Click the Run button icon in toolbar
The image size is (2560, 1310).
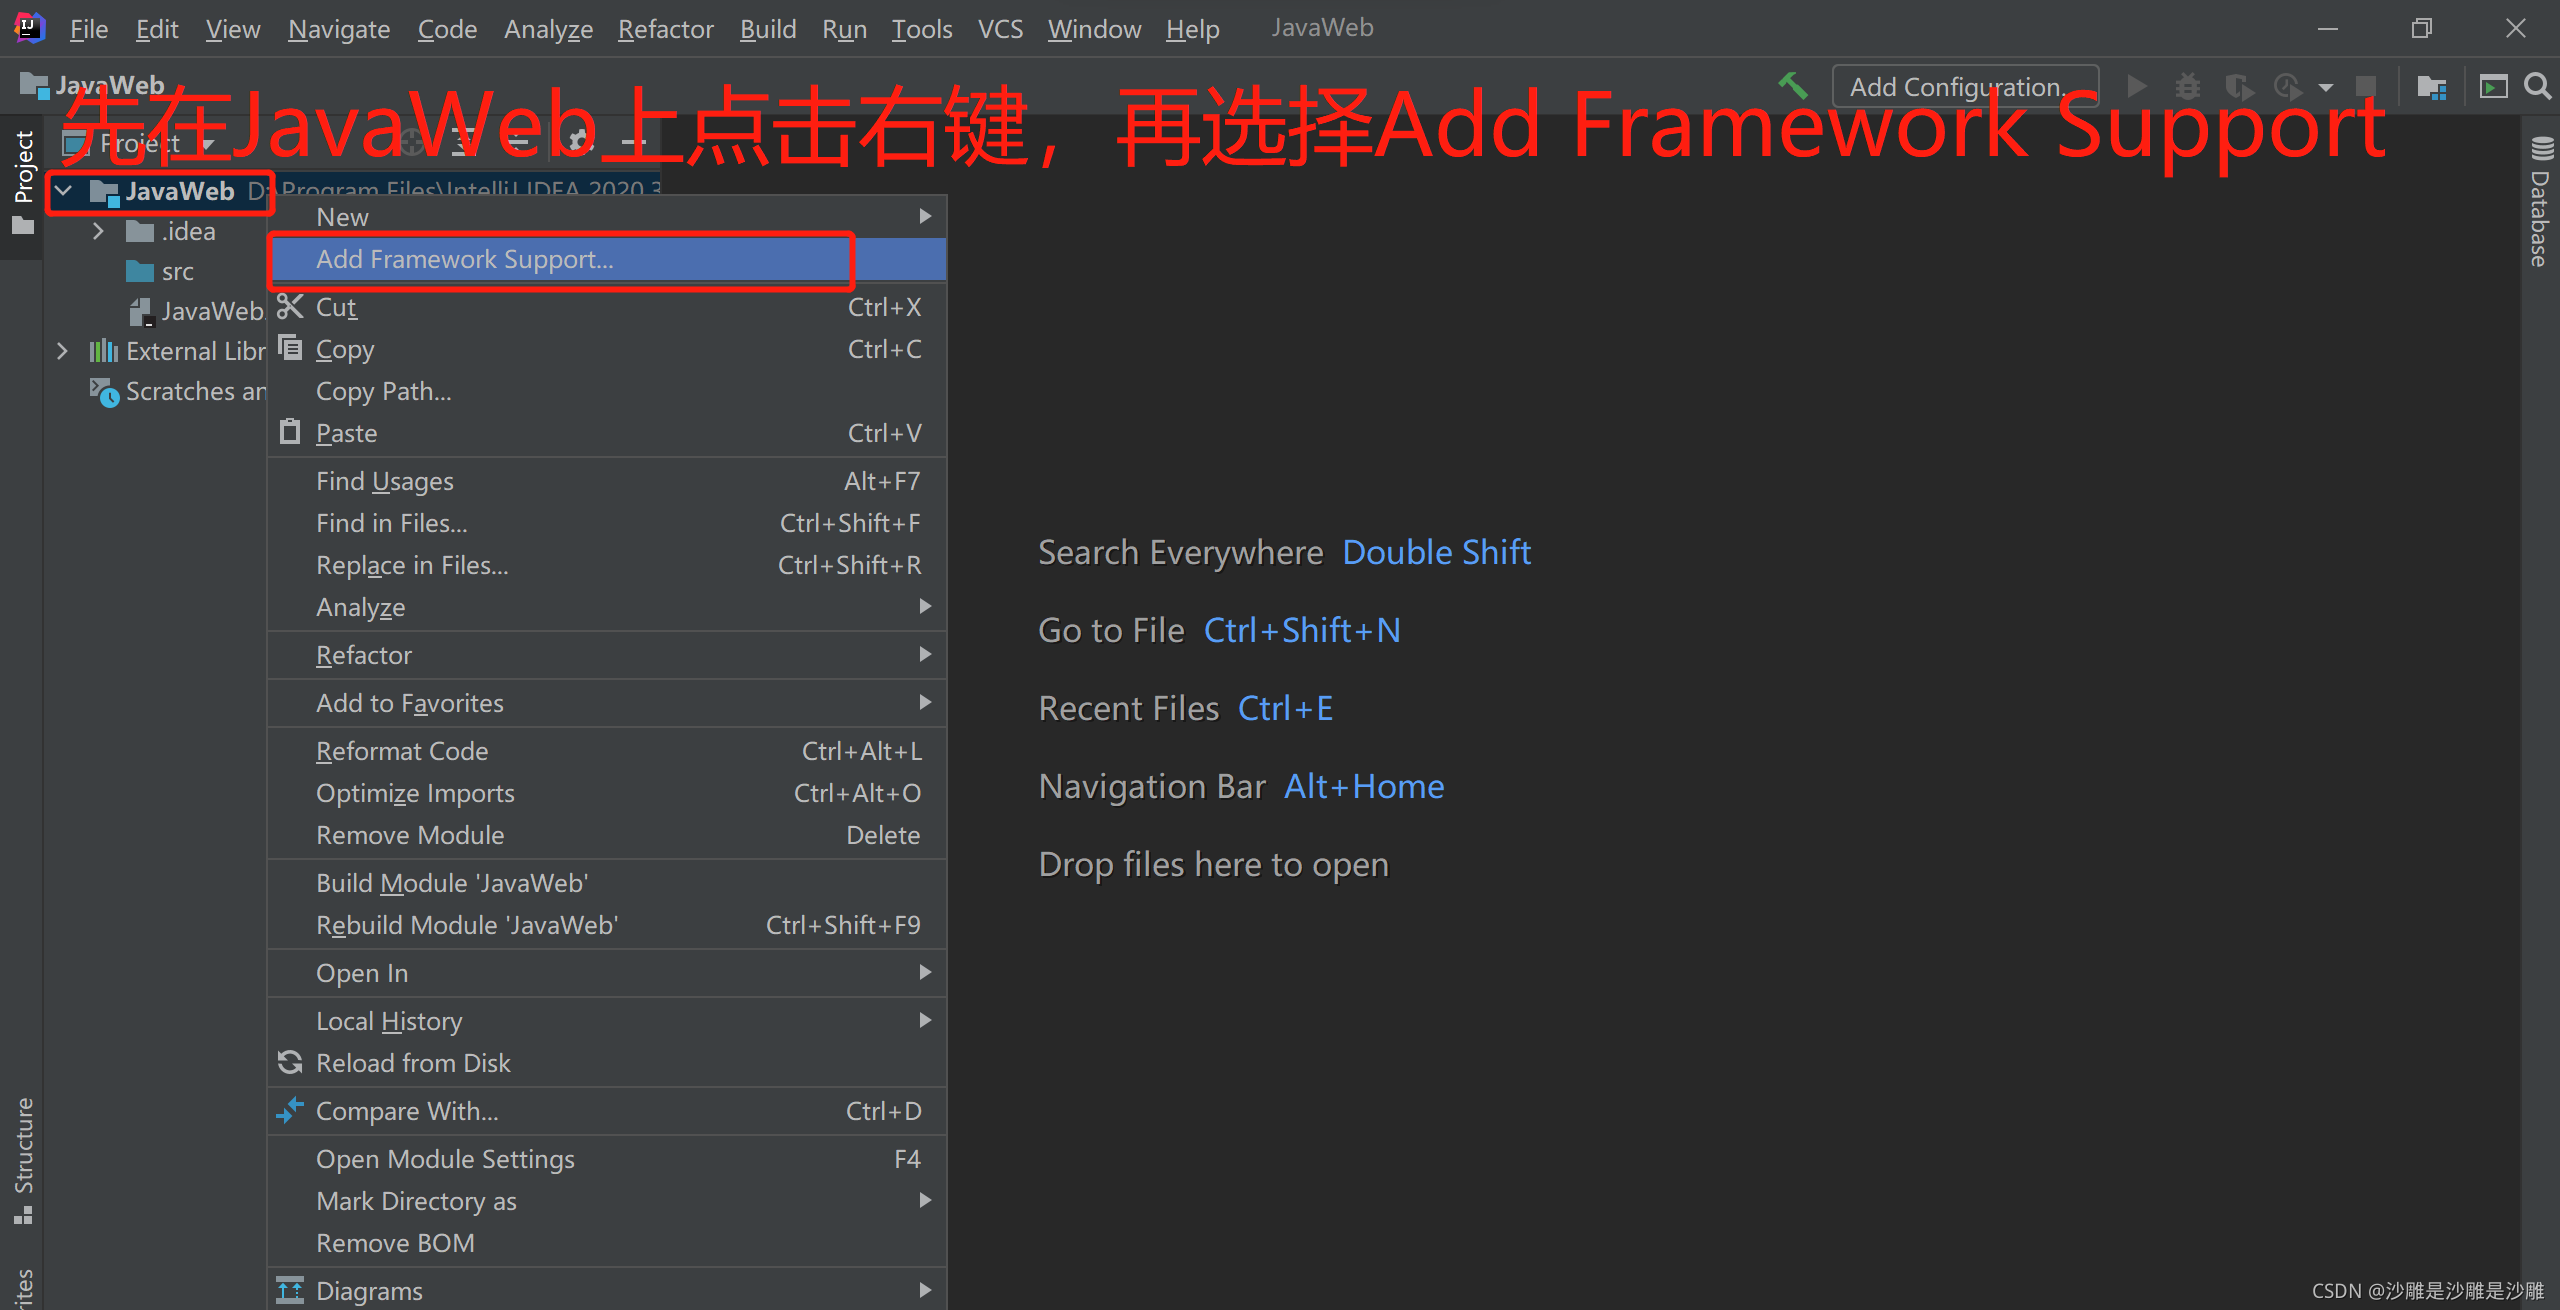tap(2134, 87)
